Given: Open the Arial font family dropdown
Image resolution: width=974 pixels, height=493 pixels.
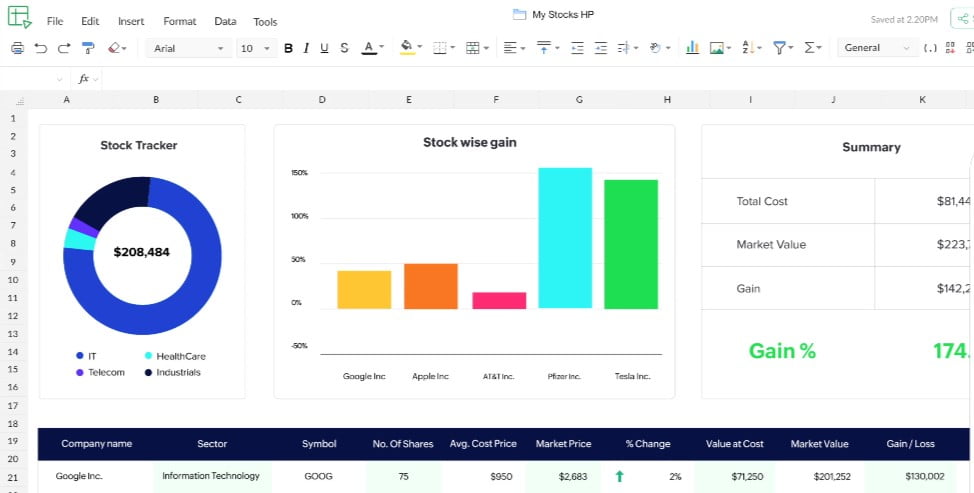Looking at the screenshot, I should coord(188,48).
